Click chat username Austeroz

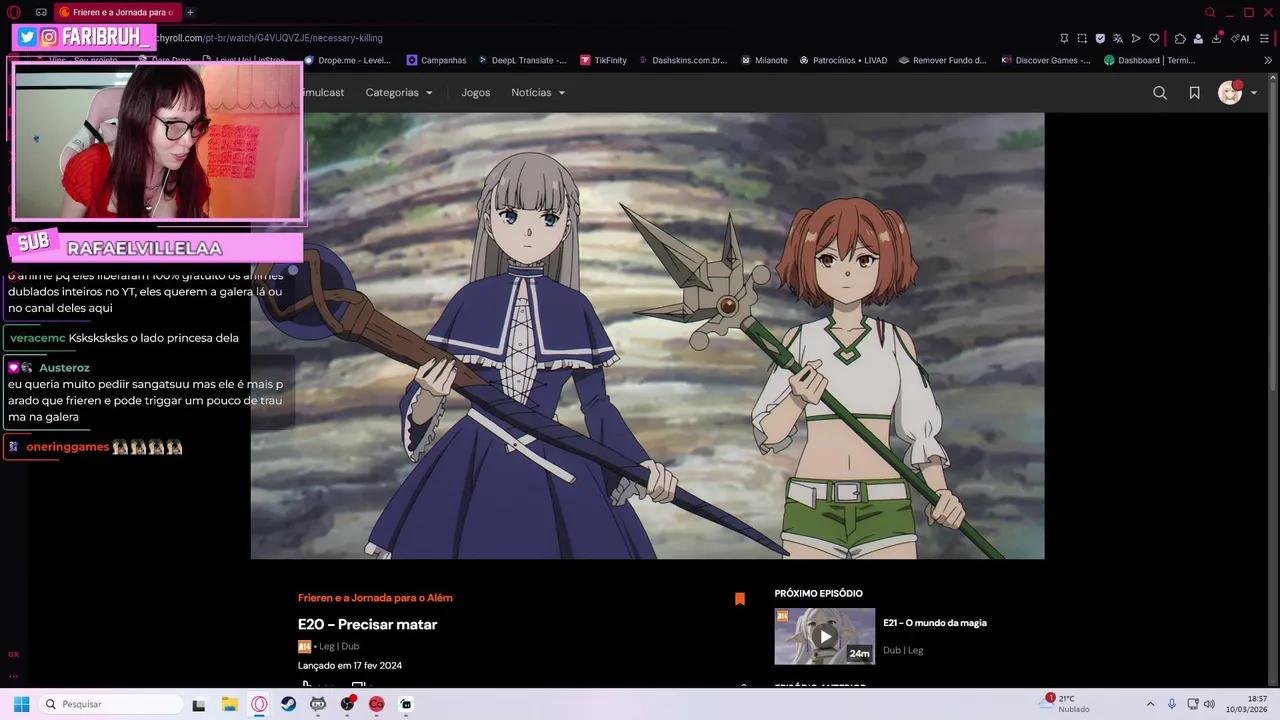pyautogui.click(x=64, y=368)
